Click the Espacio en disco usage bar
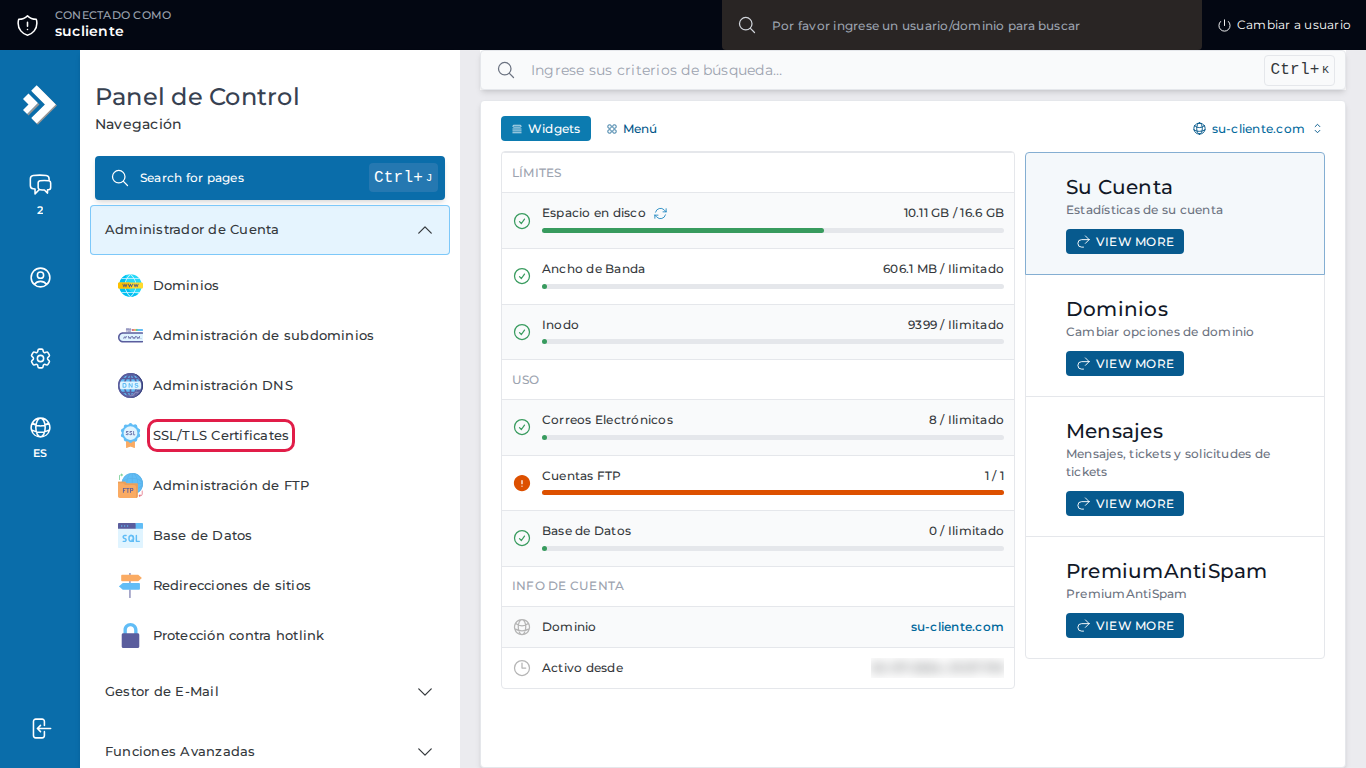This screenshot has height=768, width=1366. click(x=773, y=231)
